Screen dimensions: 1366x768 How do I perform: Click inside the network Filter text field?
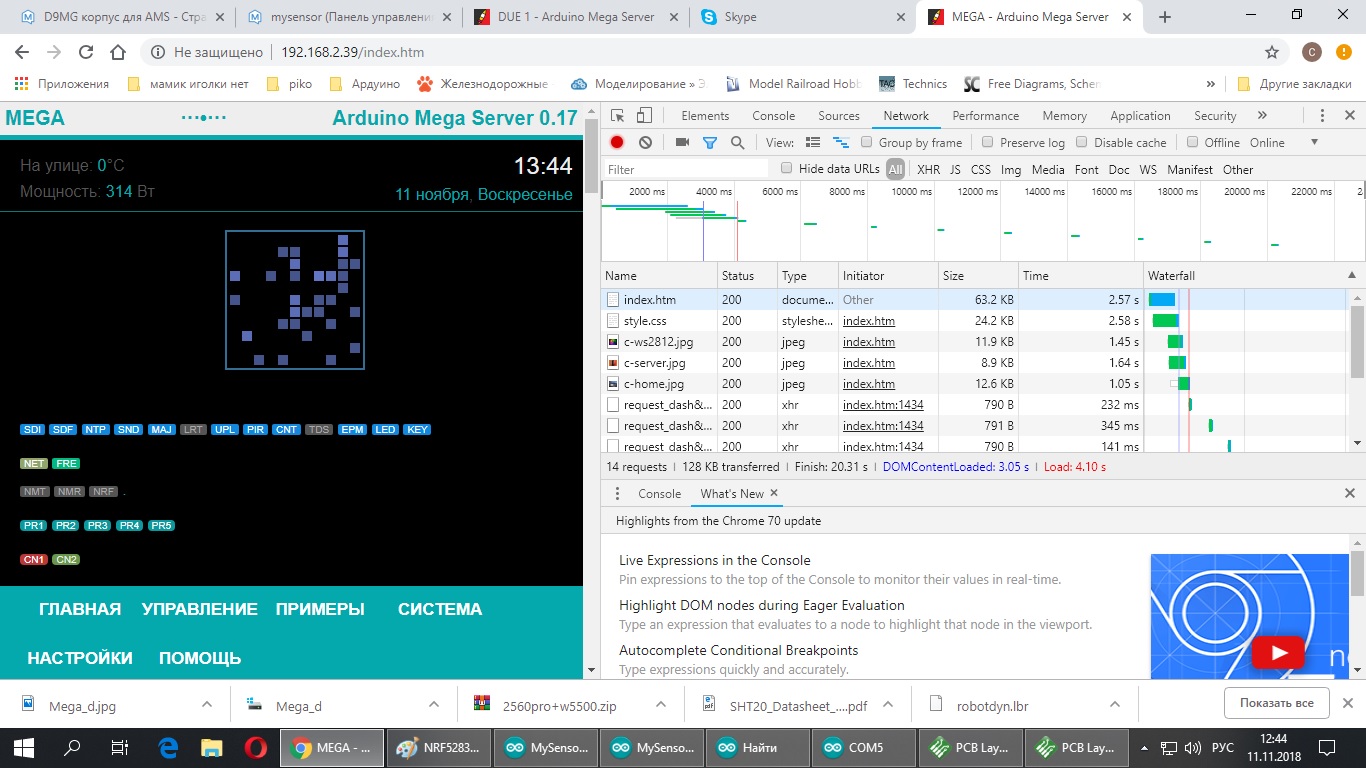point(685,169)
